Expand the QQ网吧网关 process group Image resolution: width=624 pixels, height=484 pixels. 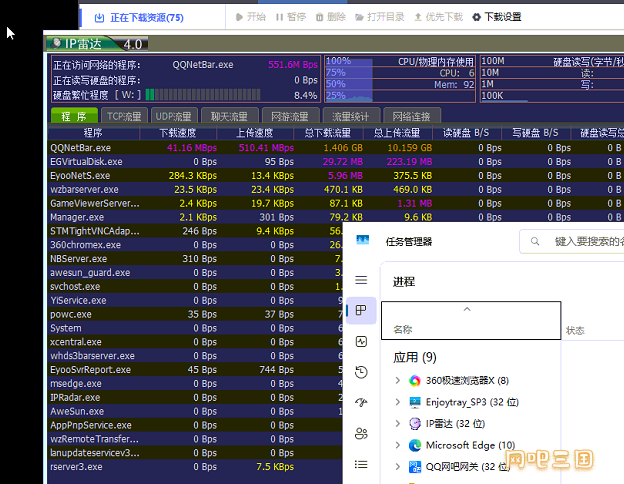click(x=398, y=466)
